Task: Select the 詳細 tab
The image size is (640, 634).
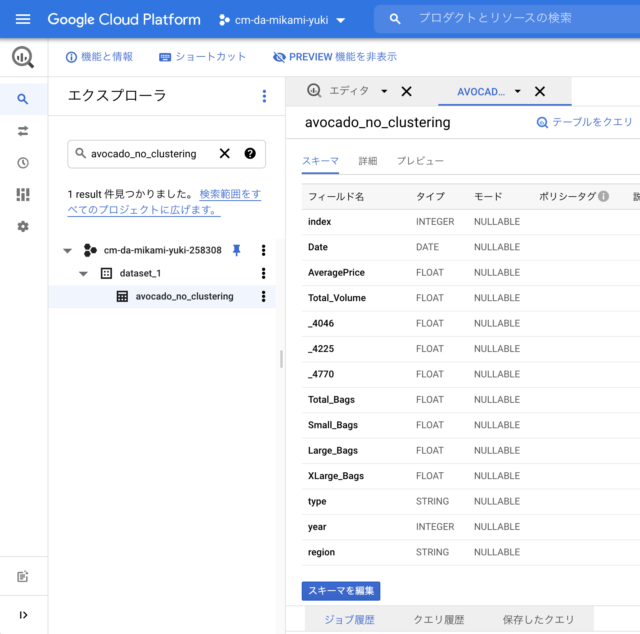Action: [x=367, y=161]
